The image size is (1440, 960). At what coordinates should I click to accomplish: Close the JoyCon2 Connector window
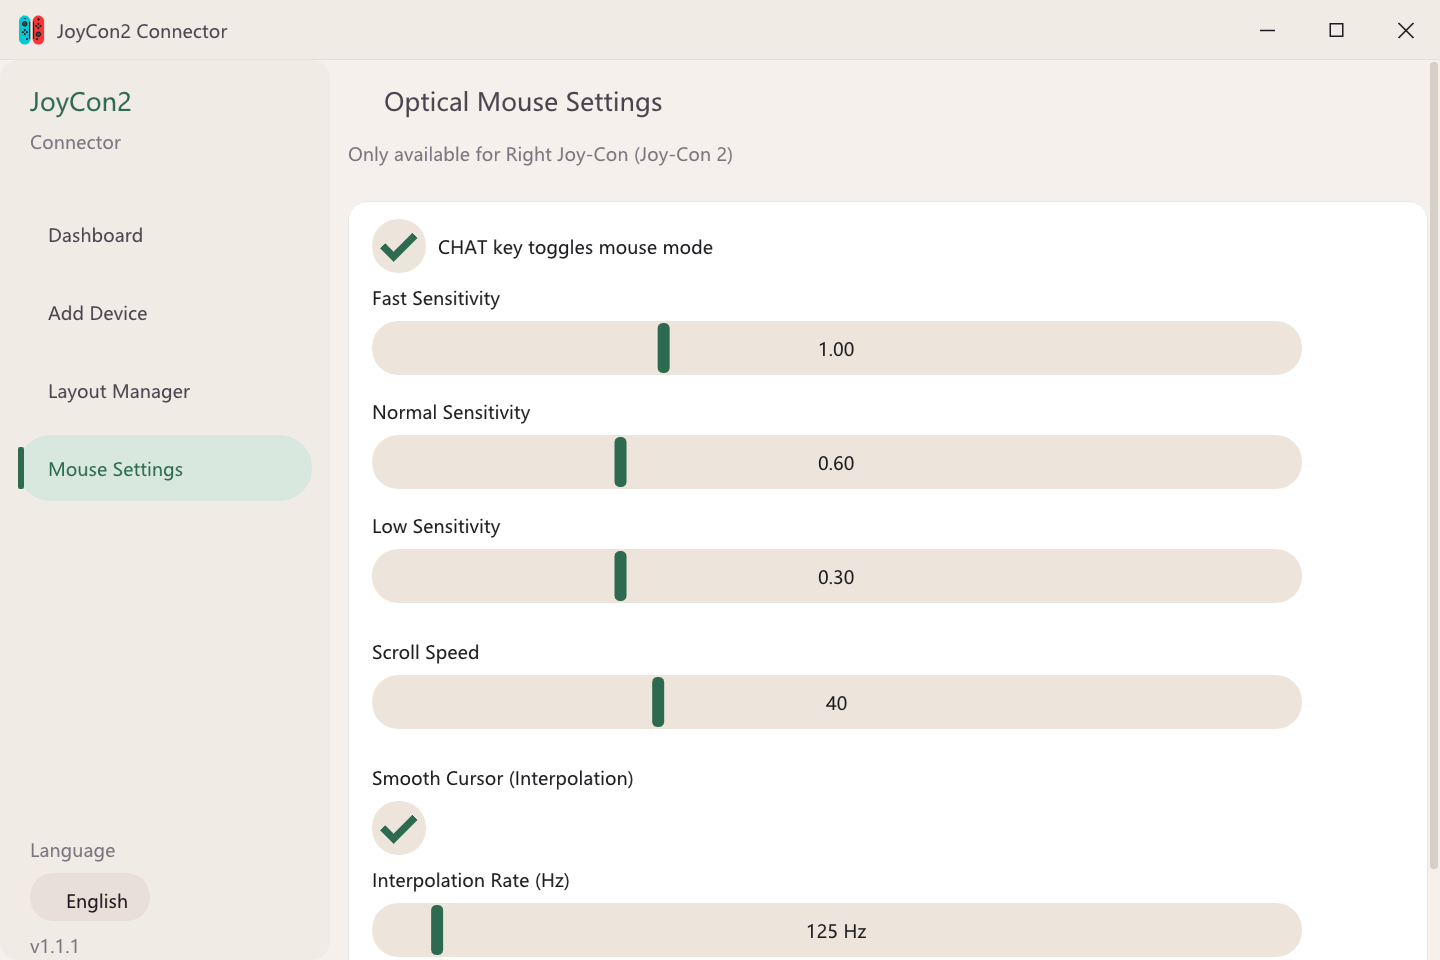[1405, 30]
